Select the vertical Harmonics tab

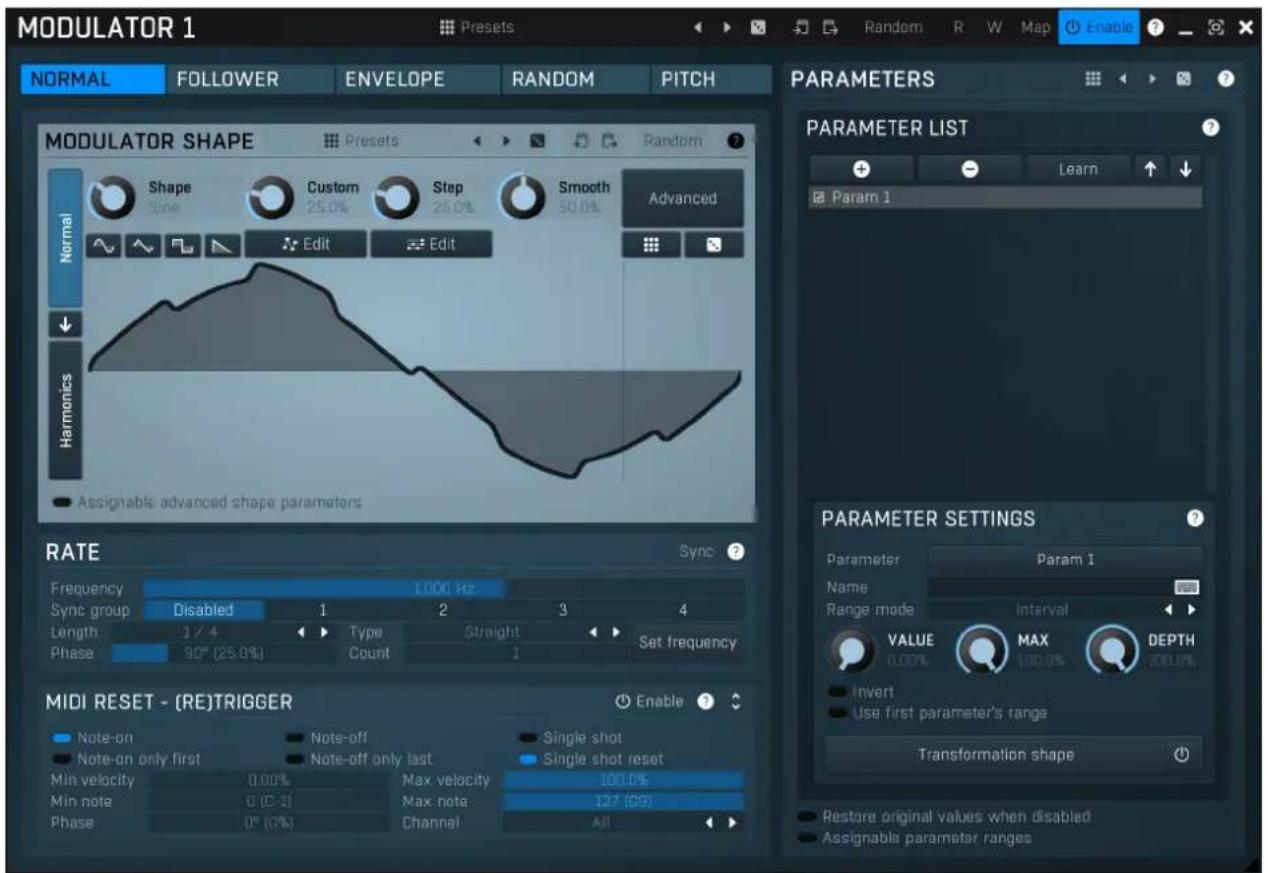point(65,410)
